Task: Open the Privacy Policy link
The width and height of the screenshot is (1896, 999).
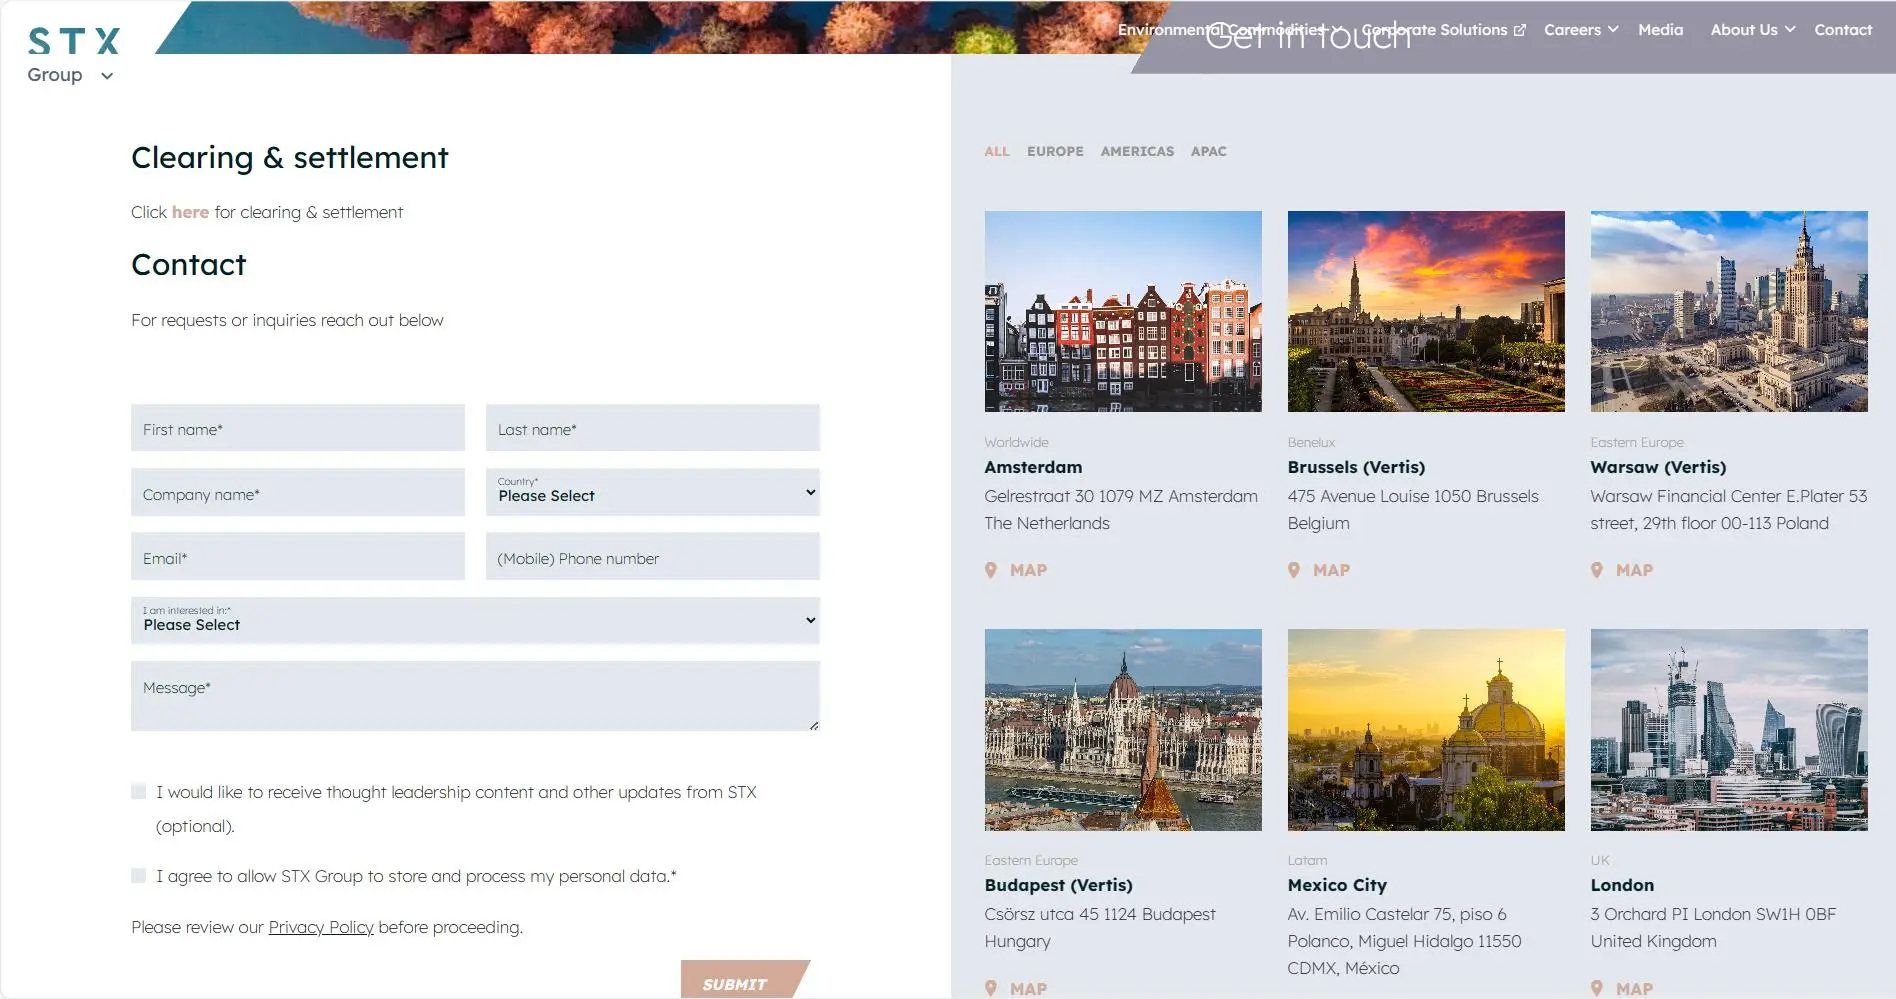Action: pos(321,927)
